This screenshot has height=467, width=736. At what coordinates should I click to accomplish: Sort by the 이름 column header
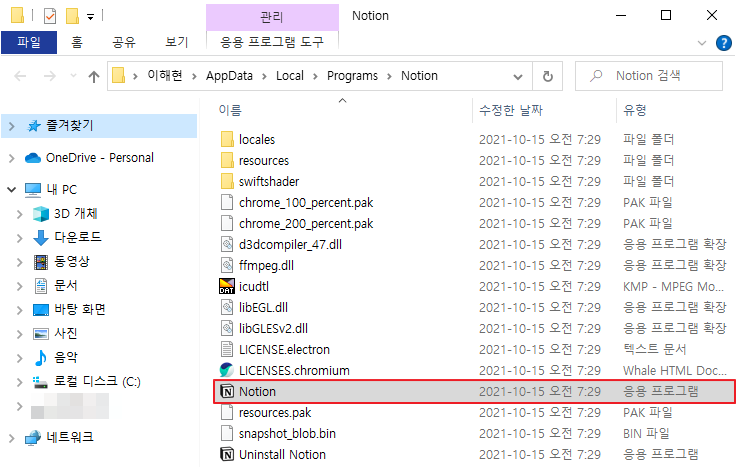point(230,110)
